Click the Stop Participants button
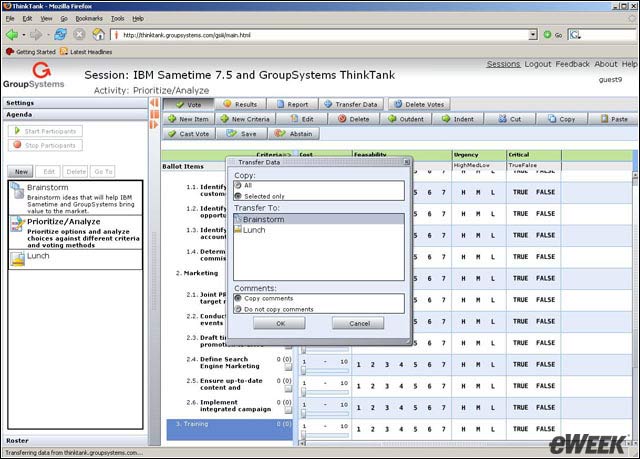 click(45, 145)
